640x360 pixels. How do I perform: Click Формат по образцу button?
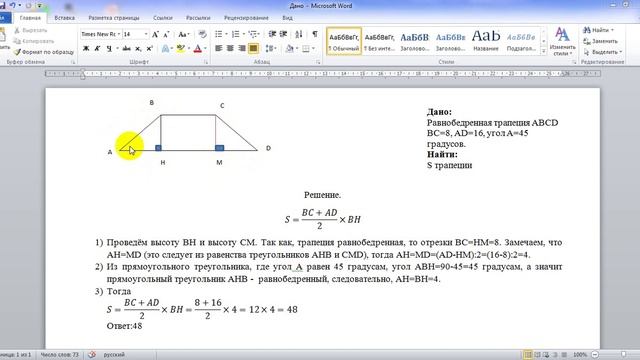pos(44,52)
